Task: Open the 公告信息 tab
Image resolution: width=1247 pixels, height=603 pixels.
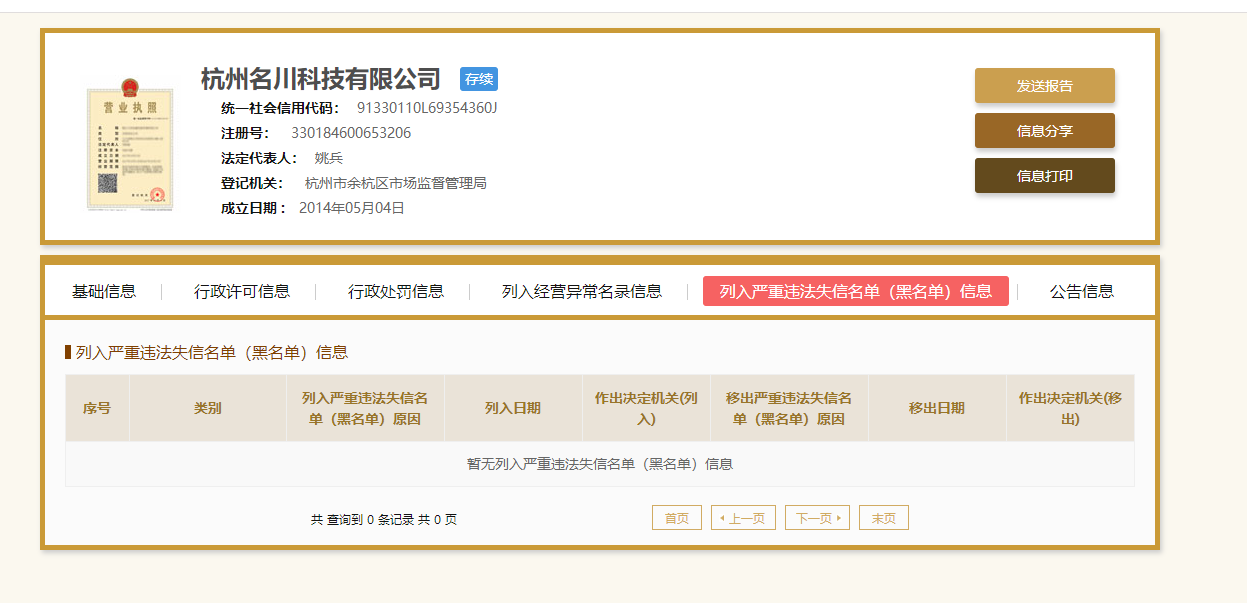Action: coord(1082,291)
